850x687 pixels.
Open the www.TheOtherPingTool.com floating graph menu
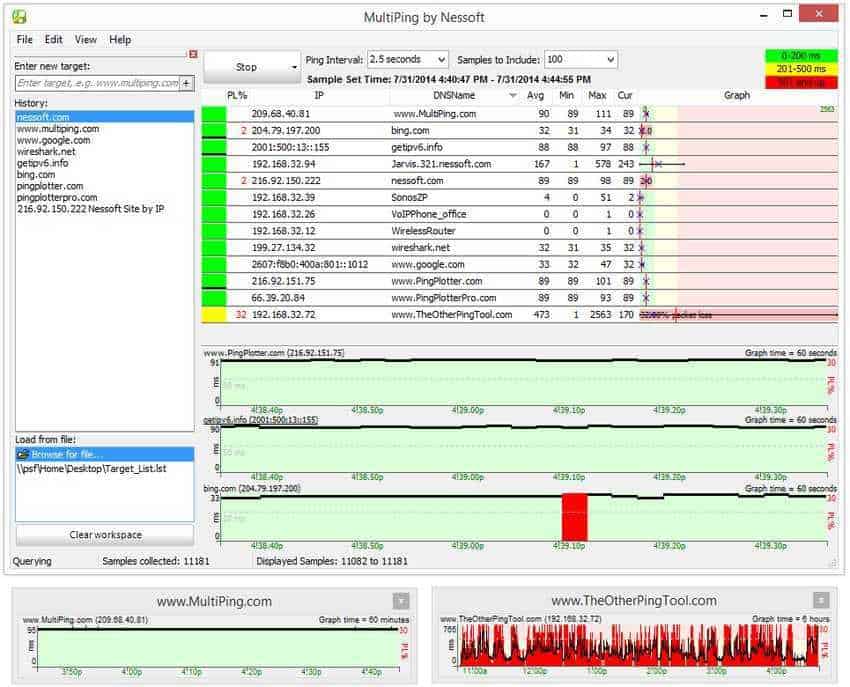[x=821, y=600]
